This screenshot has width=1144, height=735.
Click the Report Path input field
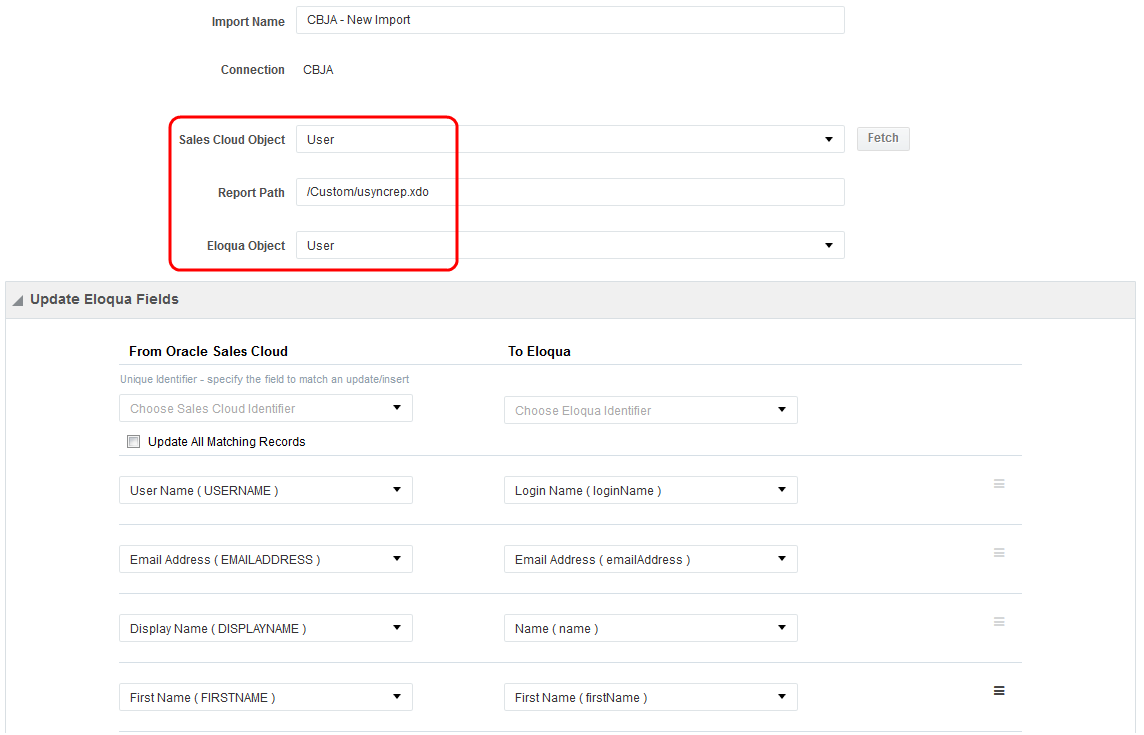click(570, 192)
